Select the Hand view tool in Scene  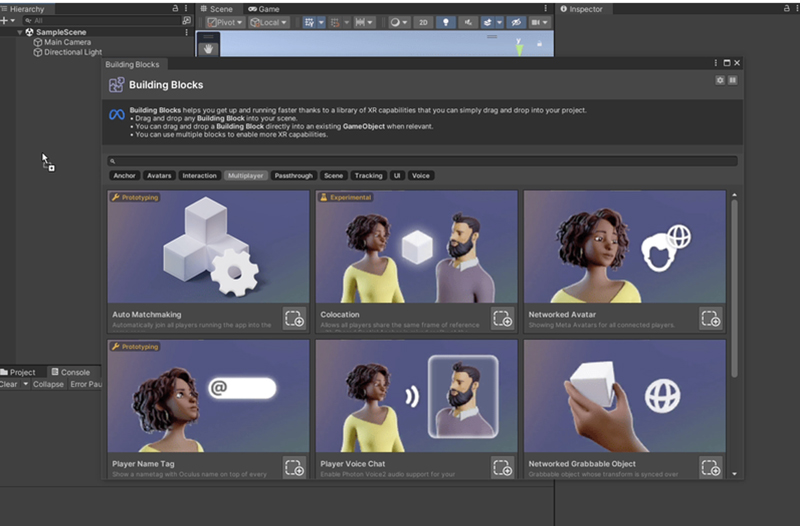coord(208,49)
